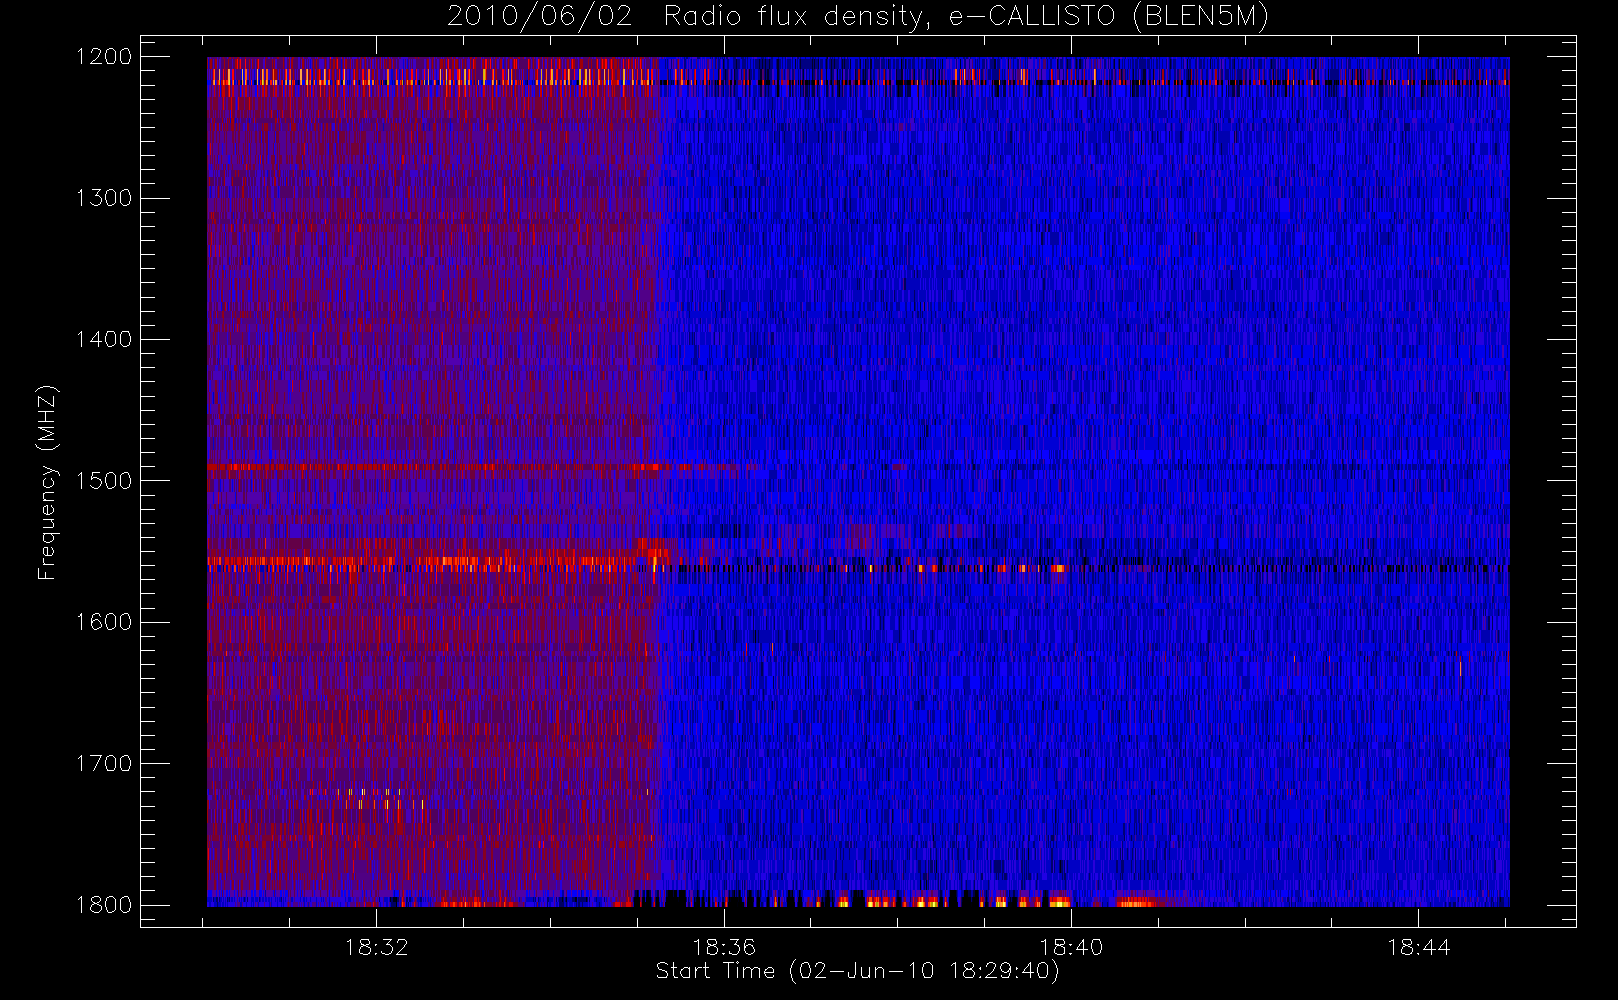
Task: Click the 1300 frequency tick label
Action: click(104, 198)
